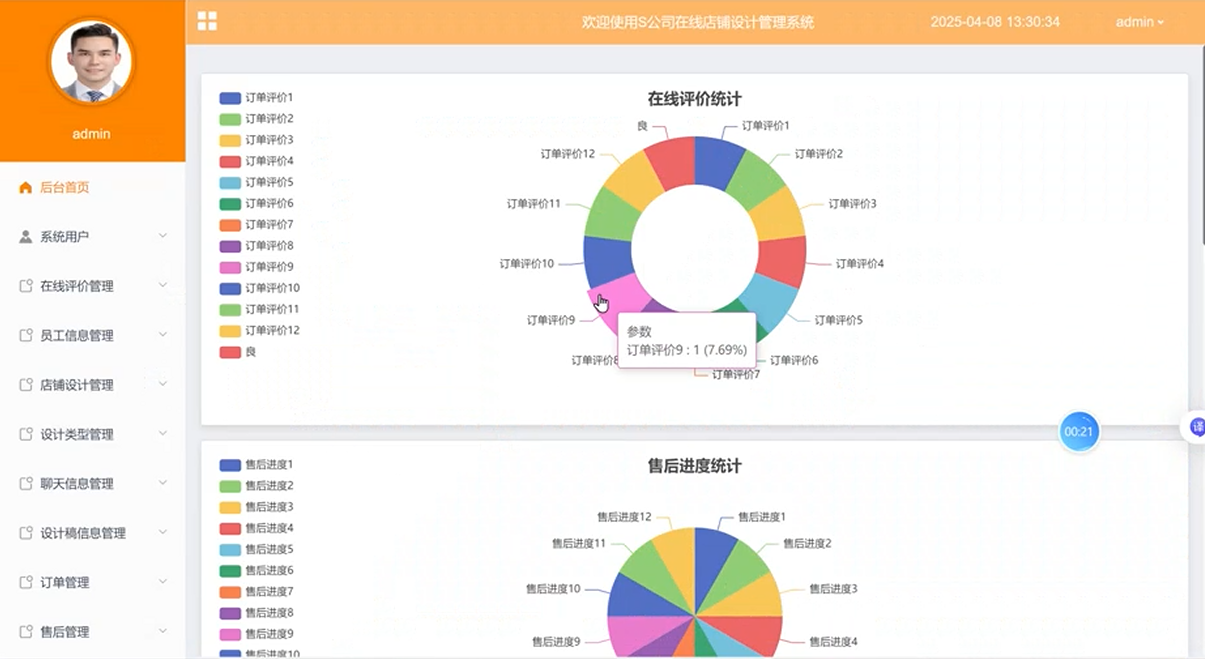Click the translate icon at right edge
The width and height of the screenshot is (1205, 659).
click(x=1196, y=427)
